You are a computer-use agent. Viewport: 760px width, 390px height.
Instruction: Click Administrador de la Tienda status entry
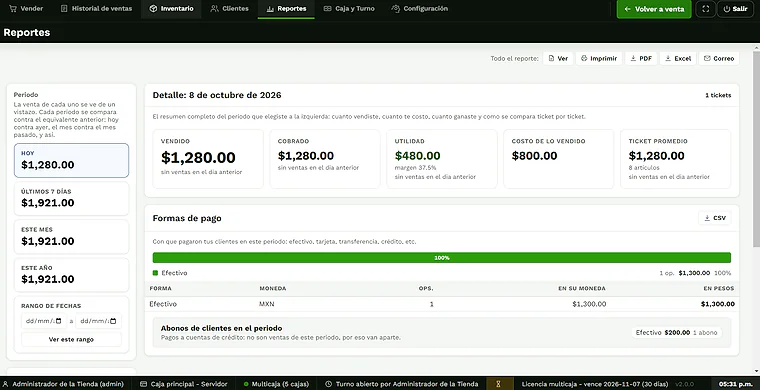tap(63, 384)
